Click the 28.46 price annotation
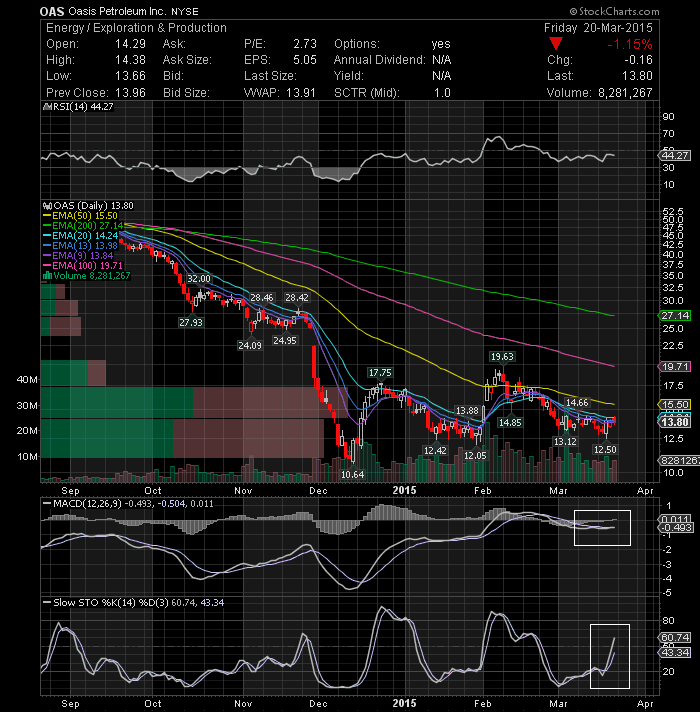The width and height of the screenshot is (700, 712). 261,297
